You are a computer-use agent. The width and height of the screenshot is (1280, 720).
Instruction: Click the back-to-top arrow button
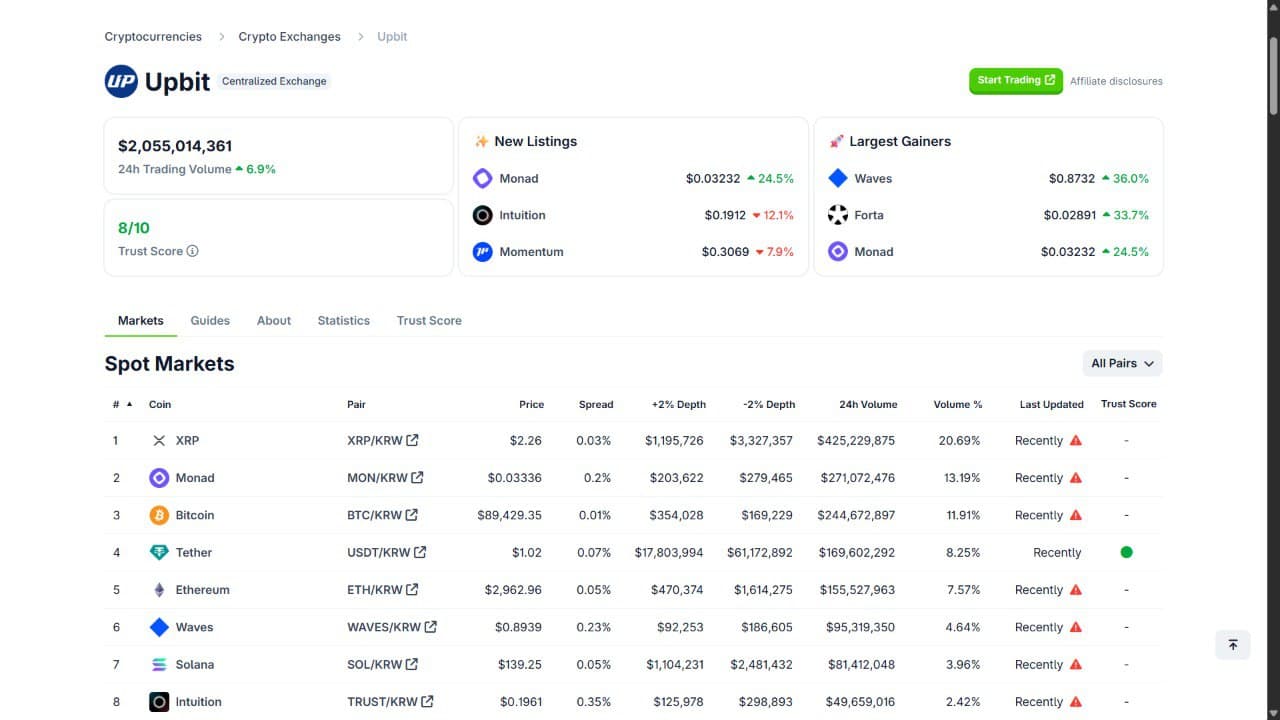pyautogui.click(x=1233, y=645)
